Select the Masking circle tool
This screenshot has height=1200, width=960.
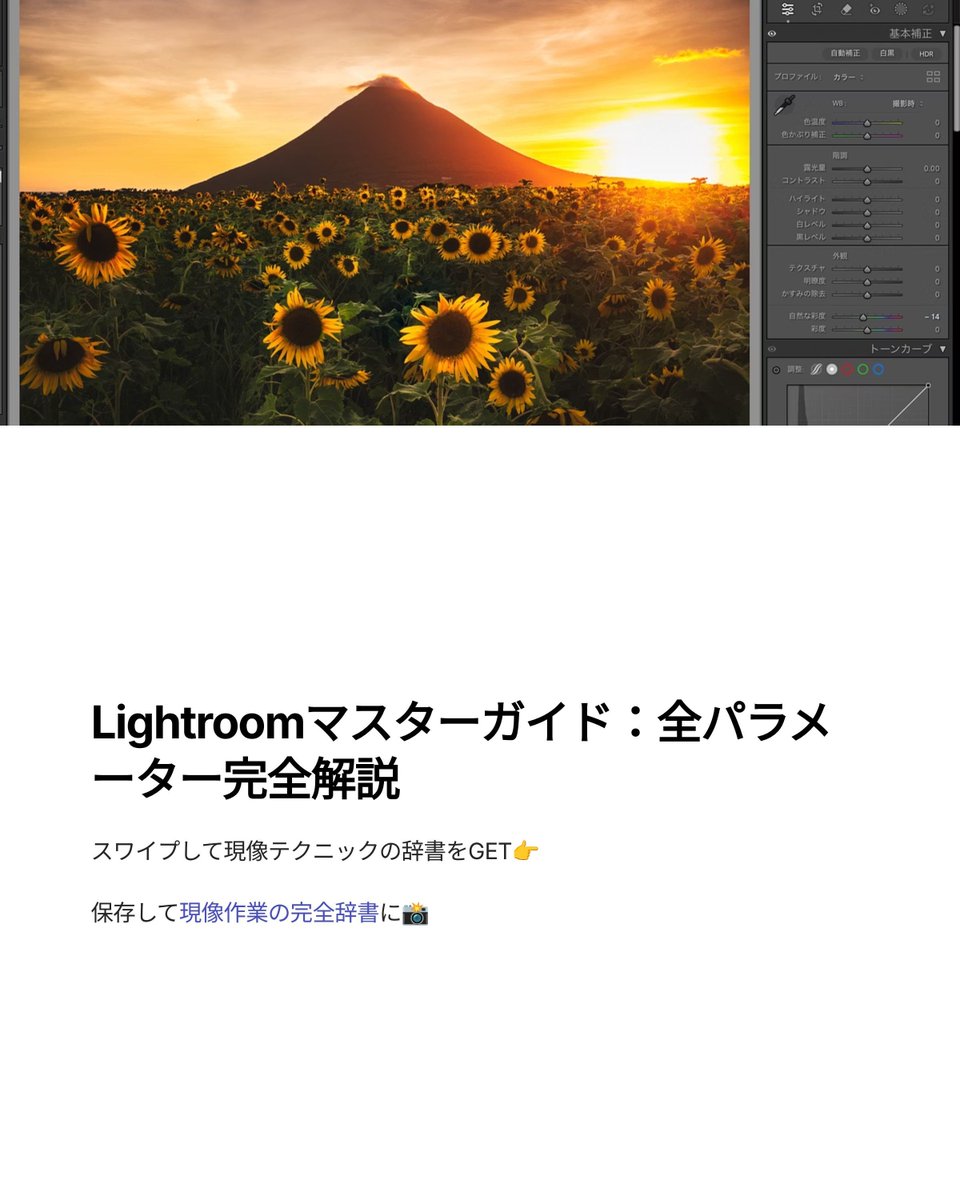point(901,9)
